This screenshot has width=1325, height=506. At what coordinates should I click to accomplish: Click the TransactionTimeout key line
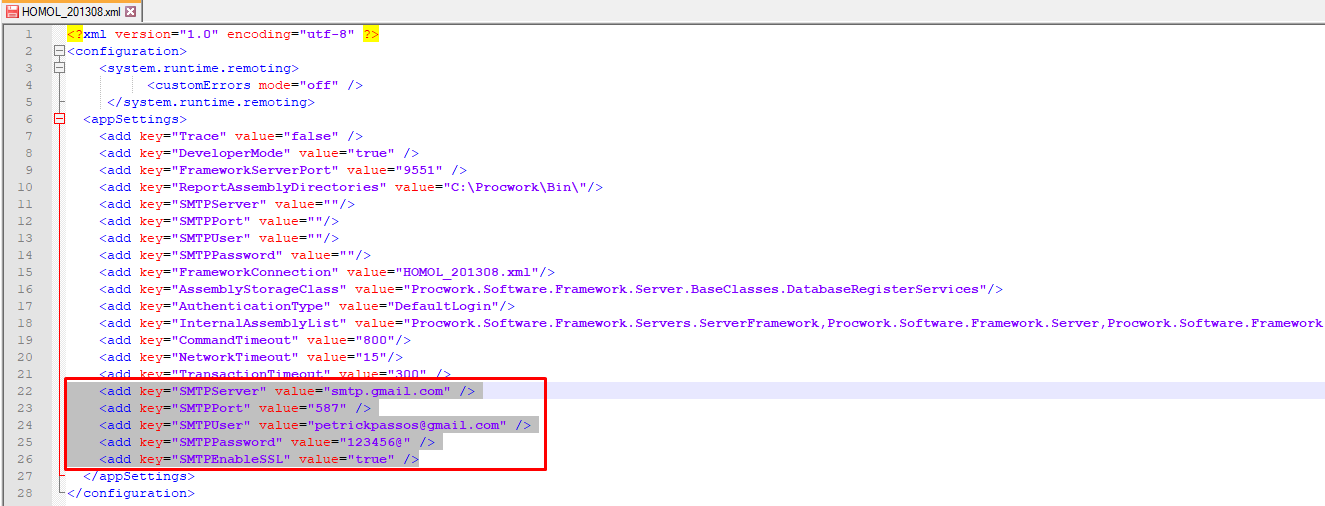[275, 374]
